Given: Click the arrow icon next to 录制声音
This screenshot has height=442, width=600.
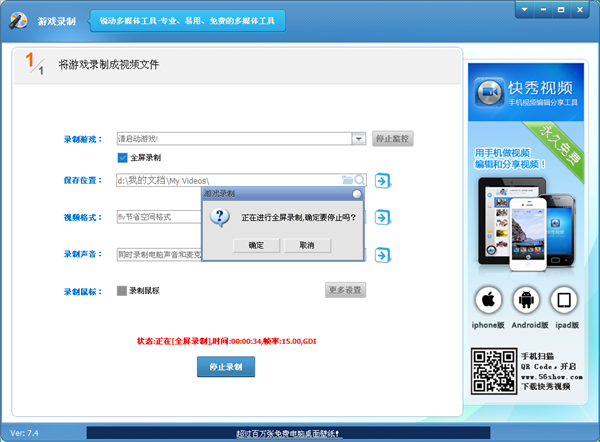Looking at the screenshot, I should click(382, 255).
